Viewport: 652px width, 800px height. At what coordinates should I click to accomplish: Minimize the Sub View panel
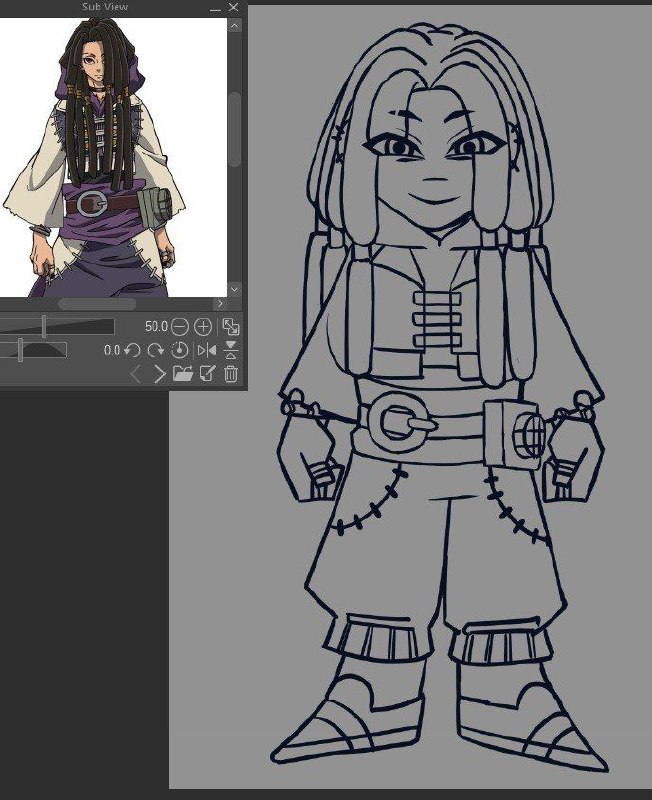[x=215, y=8]
